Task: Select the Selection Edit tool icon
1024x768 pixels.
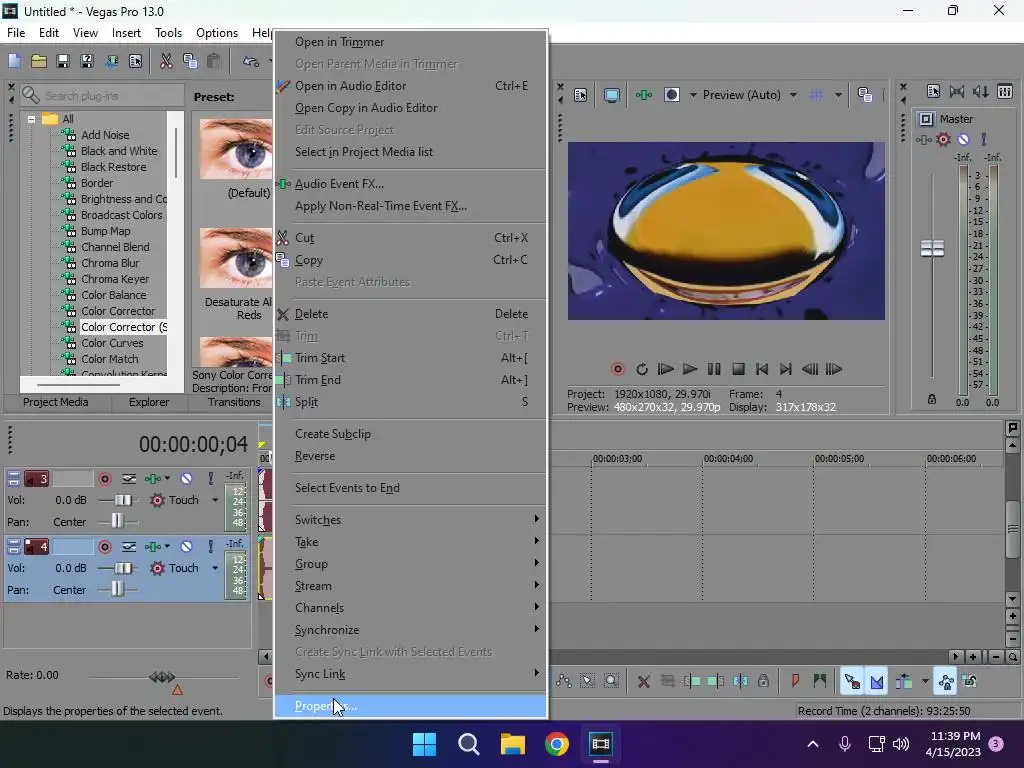Action: [588, 681]
